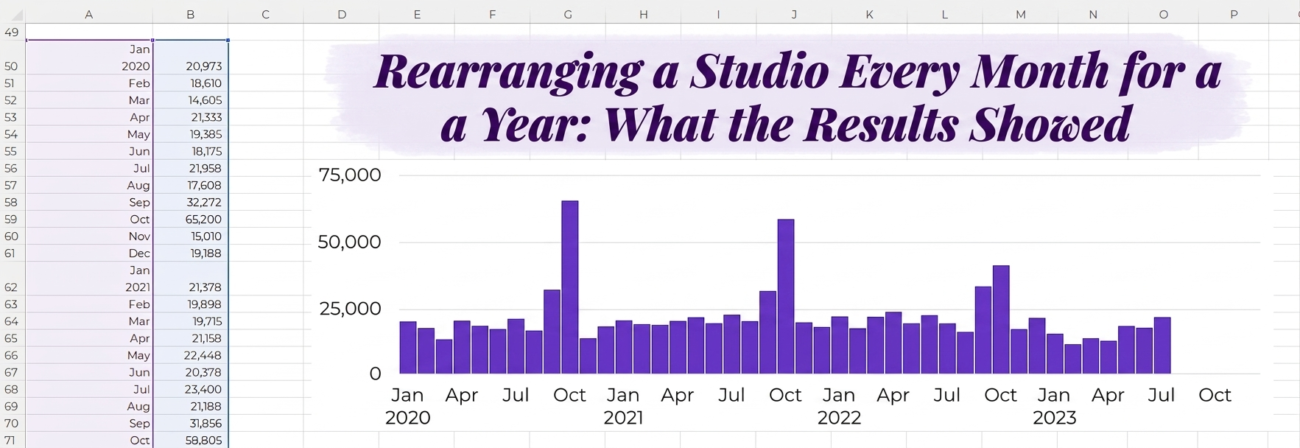Click 'Oct' cell in row 59
Image resolution: width=1300 pixels, height=448 pixels.
click(x=90, y=219)
